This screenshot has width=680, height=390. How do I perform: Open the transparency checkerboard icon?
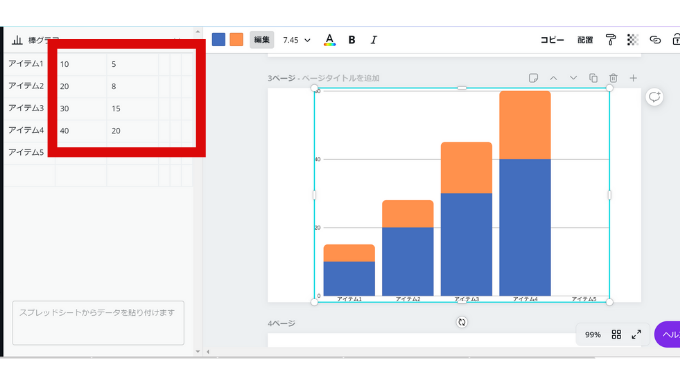point(633,40)
